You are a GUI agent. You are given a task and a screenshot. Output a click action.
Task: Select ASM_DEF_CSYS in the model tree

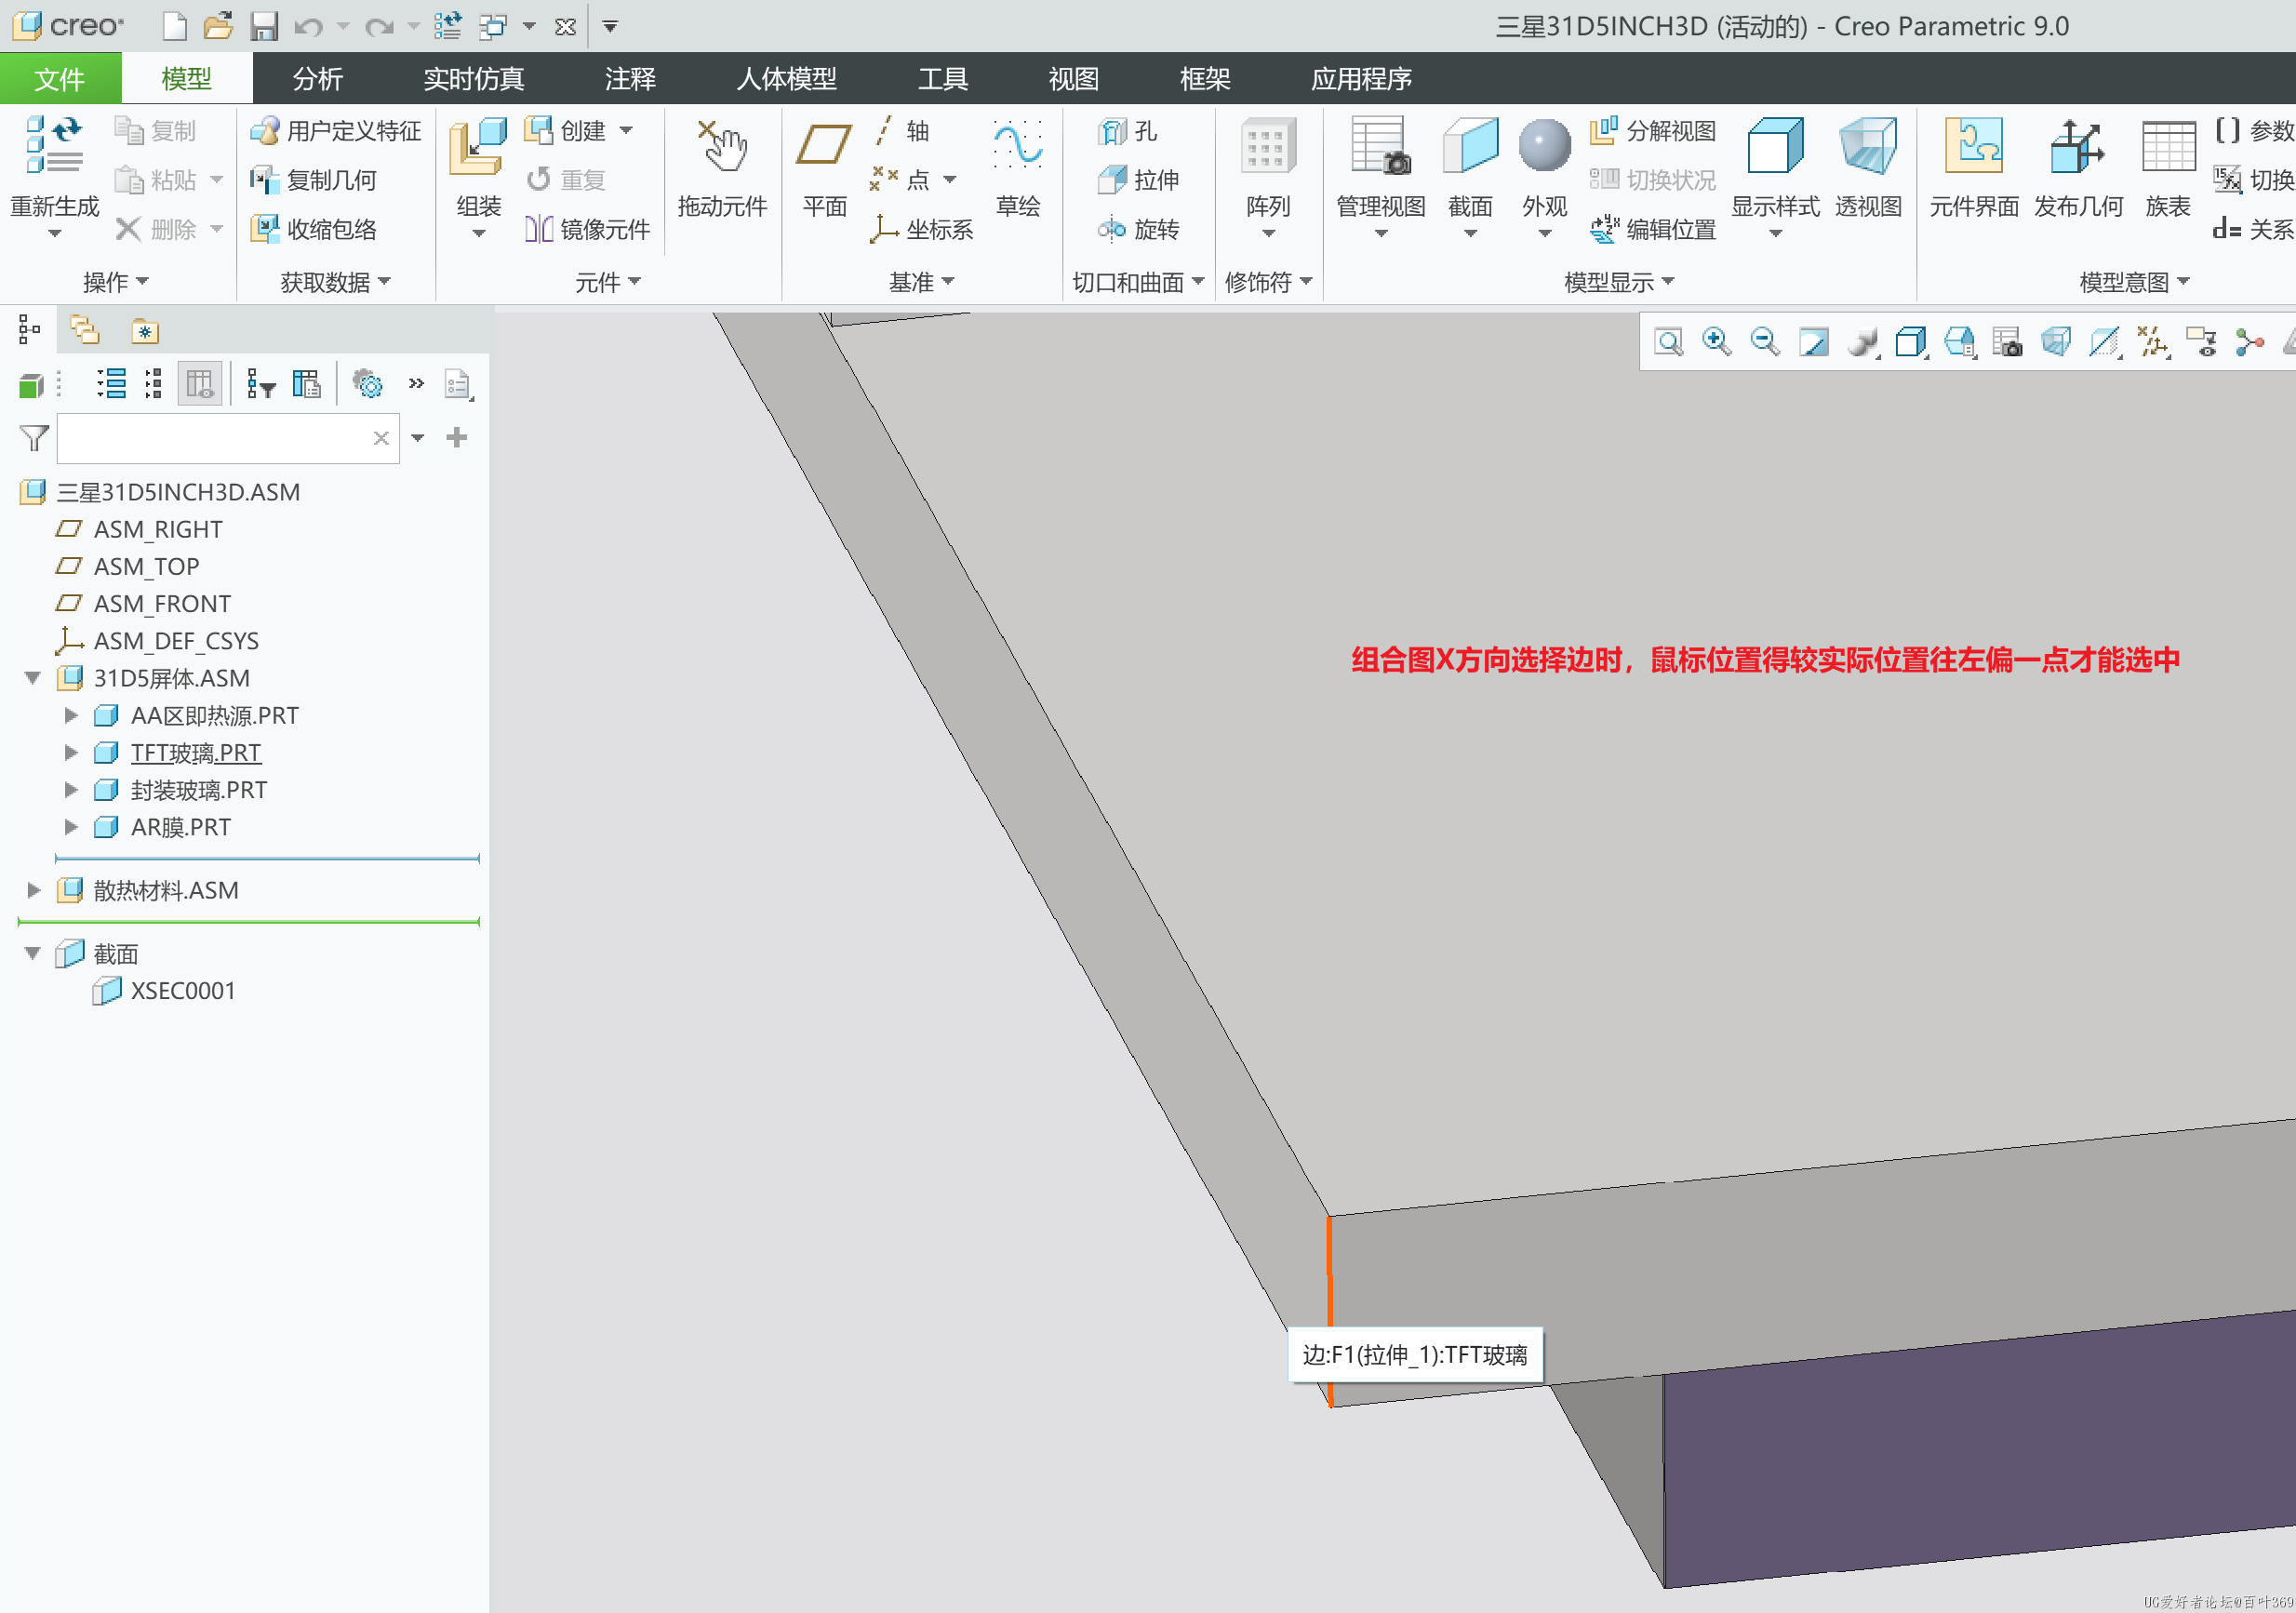click(x=176, y=641)
